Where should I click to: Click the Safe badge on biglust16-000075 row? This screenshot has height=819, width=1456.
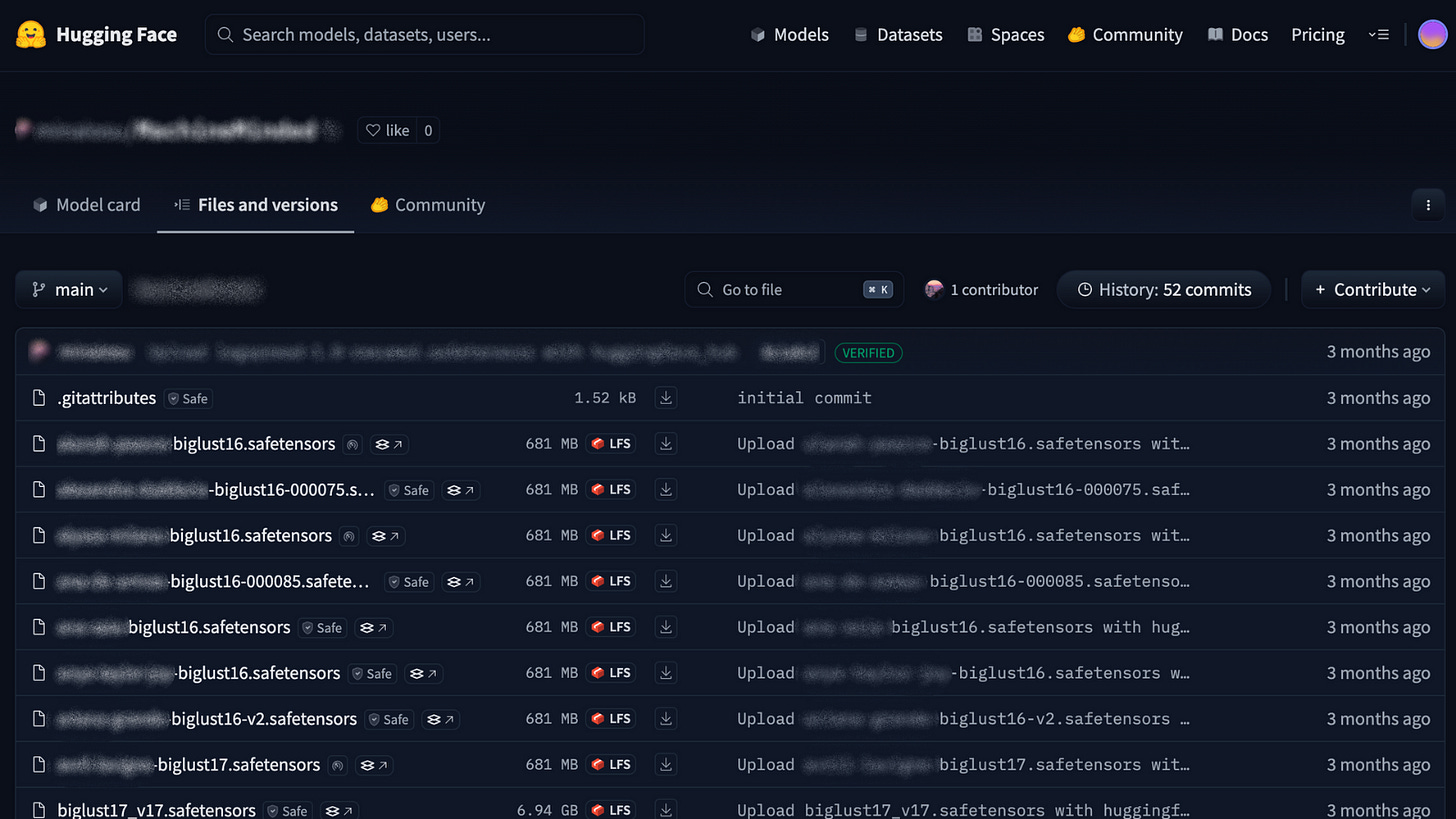(x=410, y=490)
